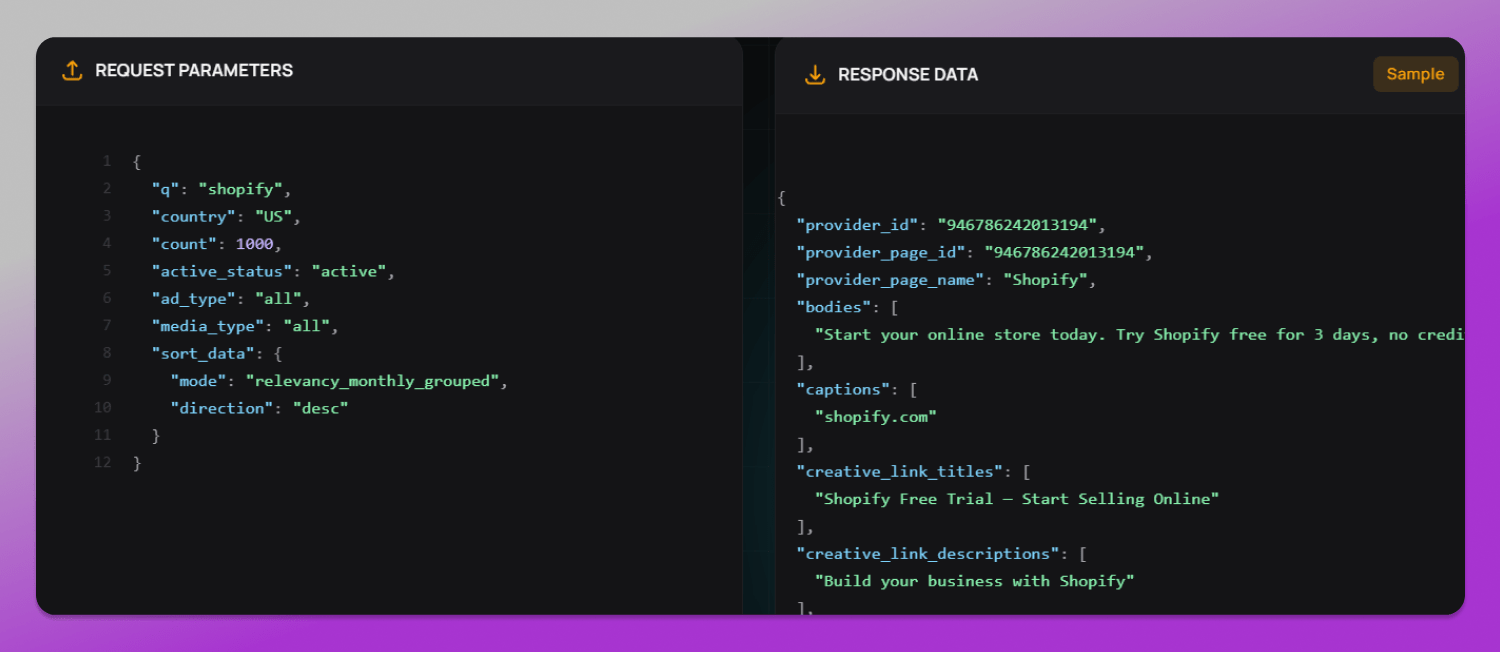Click the "desc" direction value

tap(320, 408)
